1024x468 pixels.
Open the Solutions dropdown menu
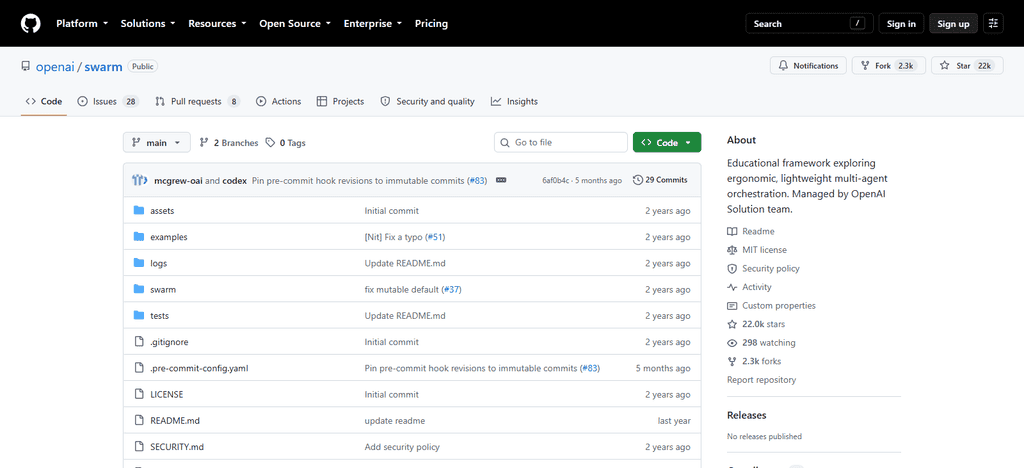(x=148, y=23)
